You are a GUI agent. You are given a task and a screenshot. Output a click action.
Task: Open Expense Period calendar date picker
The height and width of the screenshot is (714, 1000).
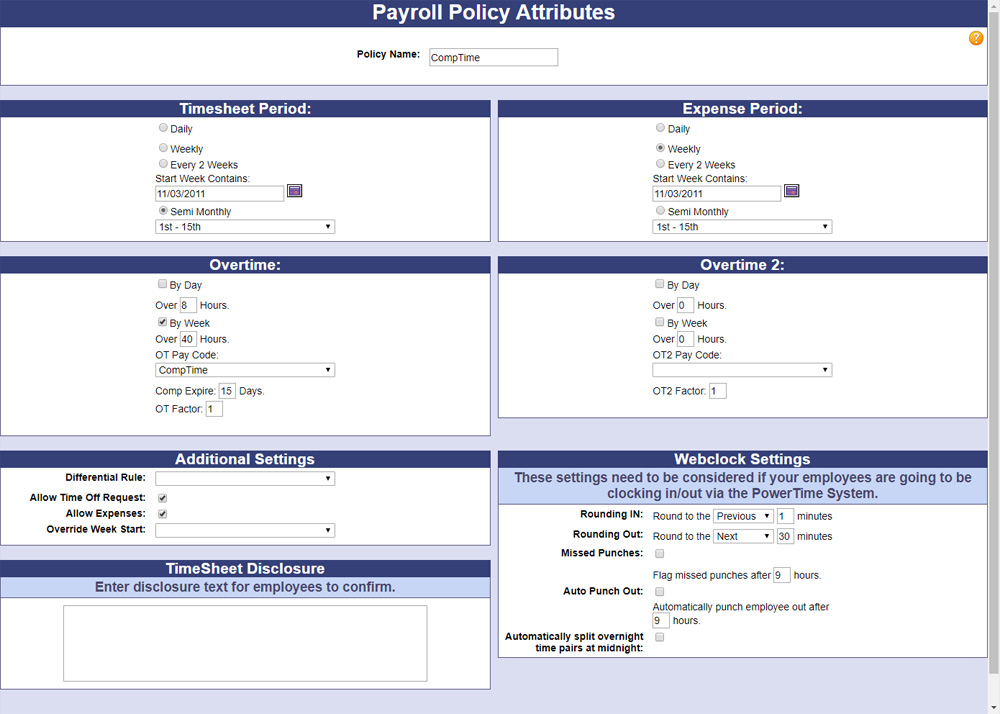tap(792, 191)
